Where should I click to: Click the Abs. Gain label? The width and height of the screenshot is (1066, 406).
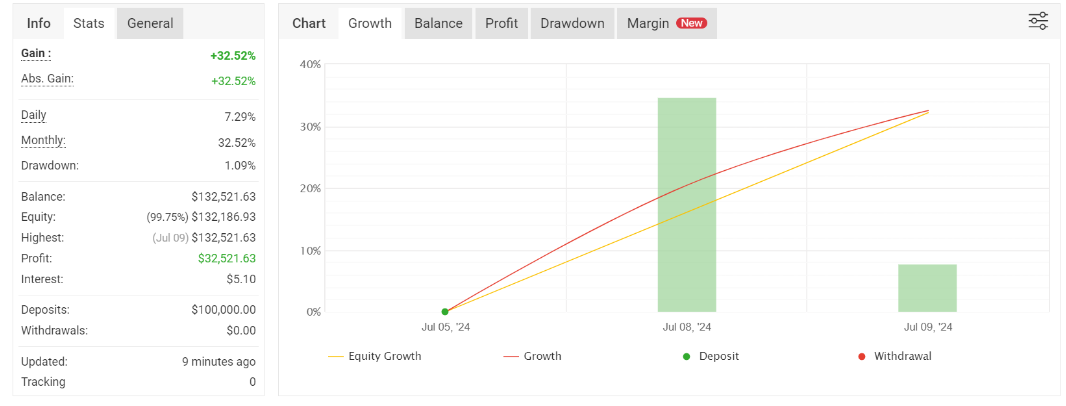47,79
